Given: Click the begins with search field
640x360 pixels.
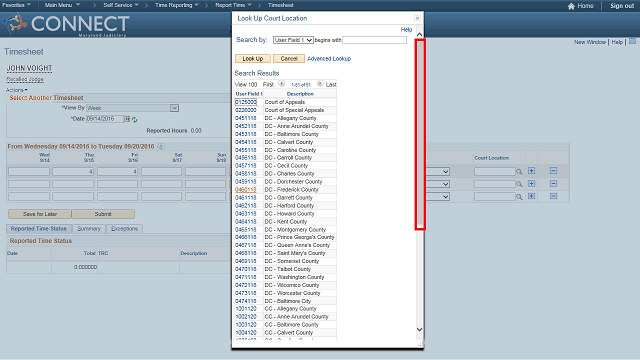Looking at the screenshot, I should [374, 40].
